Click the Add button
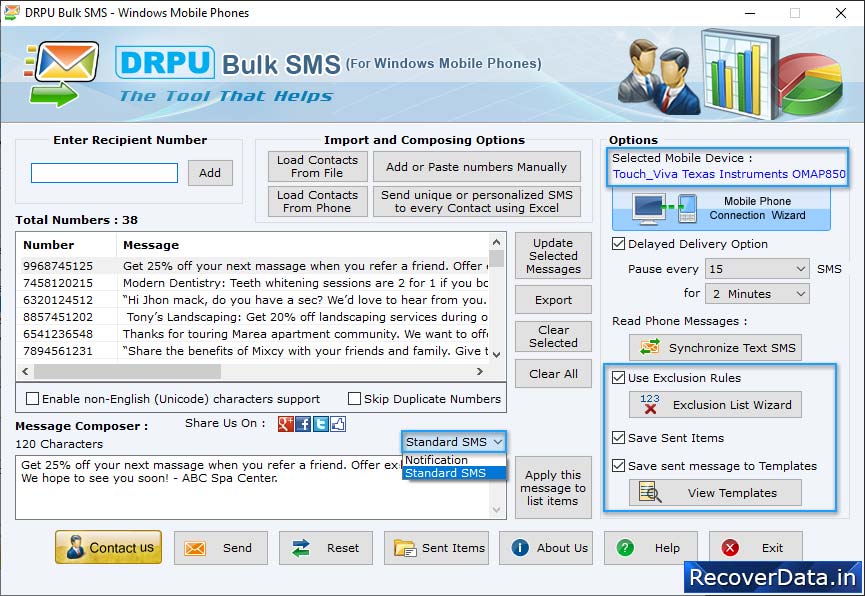The image size is (865, 596). click(x=210, y=173)
